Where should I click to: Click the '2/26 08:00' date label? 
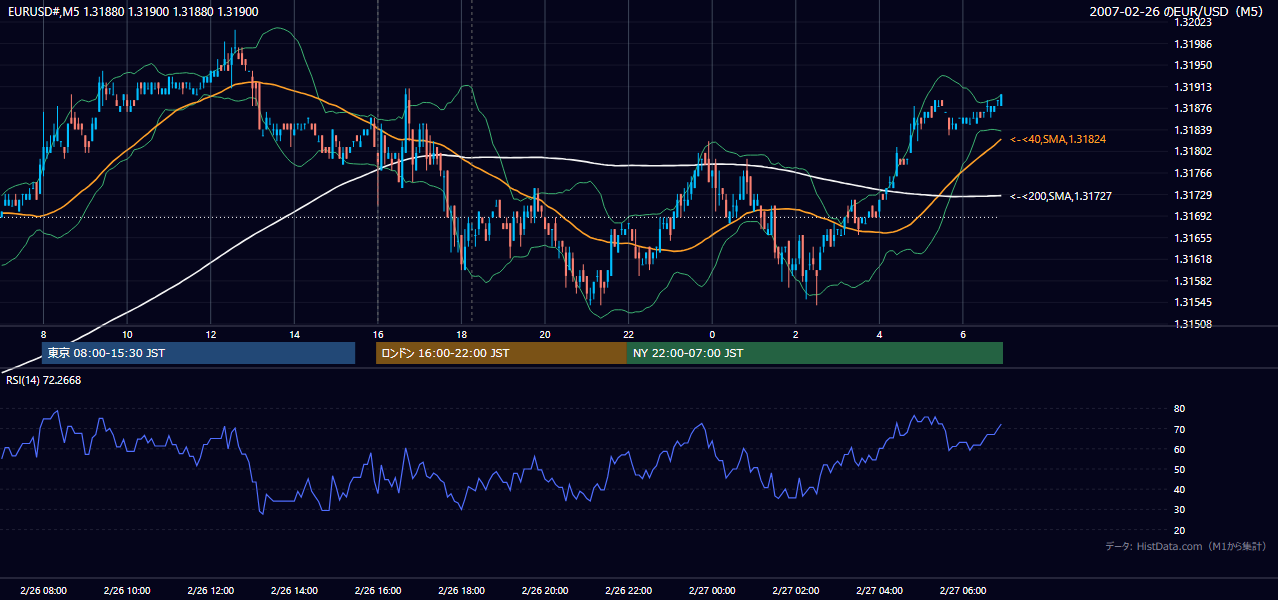[x=43, y=591]
